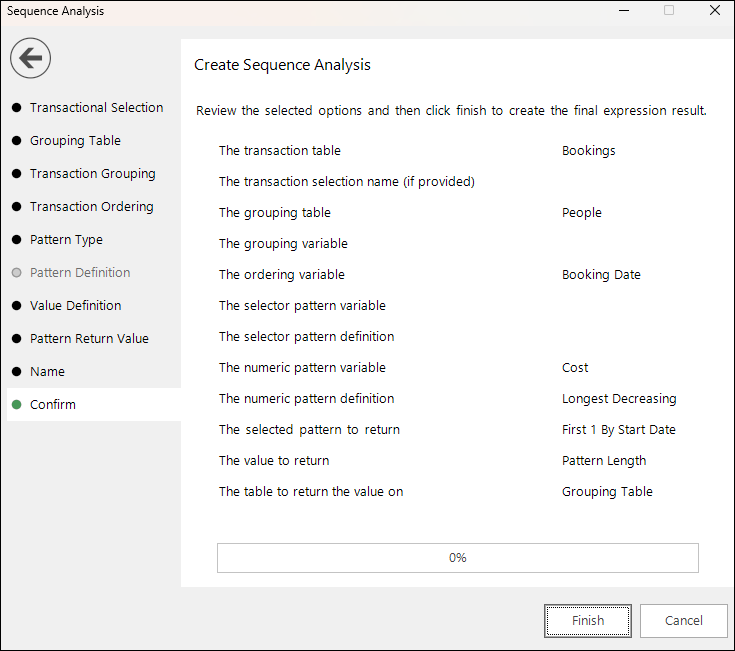Switch to the Pattern Return Value step
The image size is (735, 651).
[x=89, y=338]
